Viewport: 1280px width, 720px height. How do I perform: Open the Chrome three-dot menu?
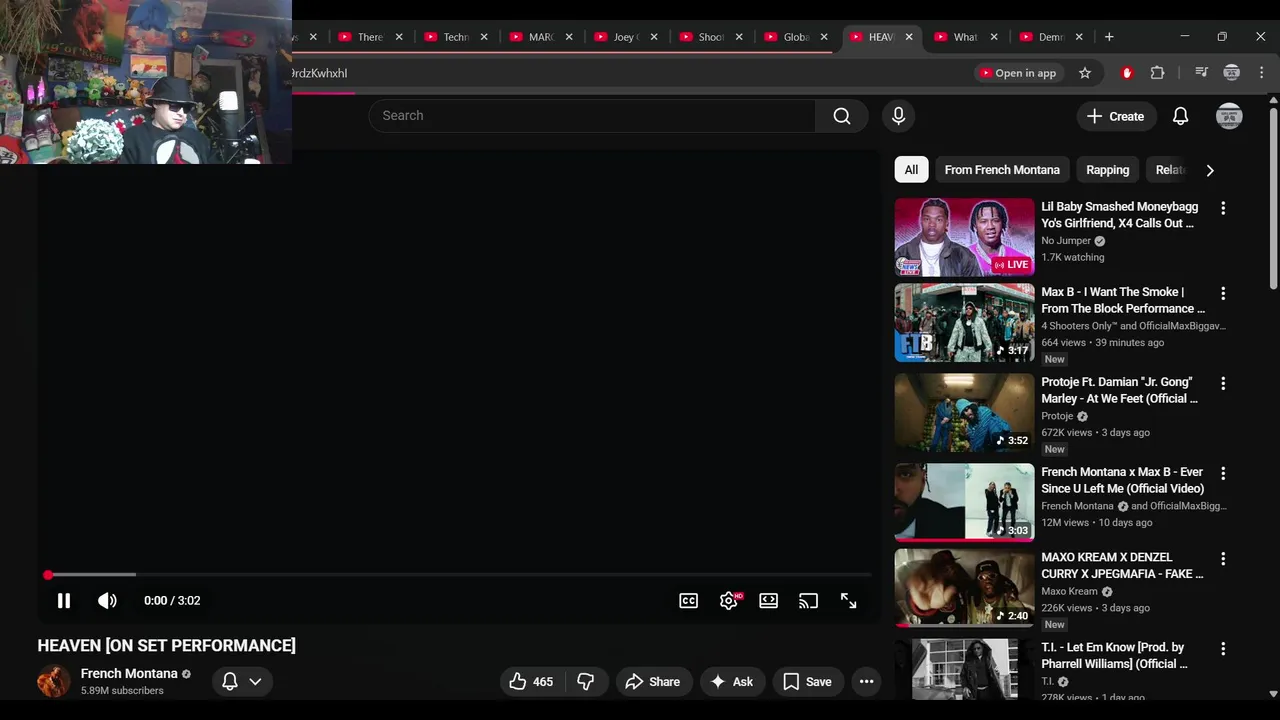pos(1261,73)
